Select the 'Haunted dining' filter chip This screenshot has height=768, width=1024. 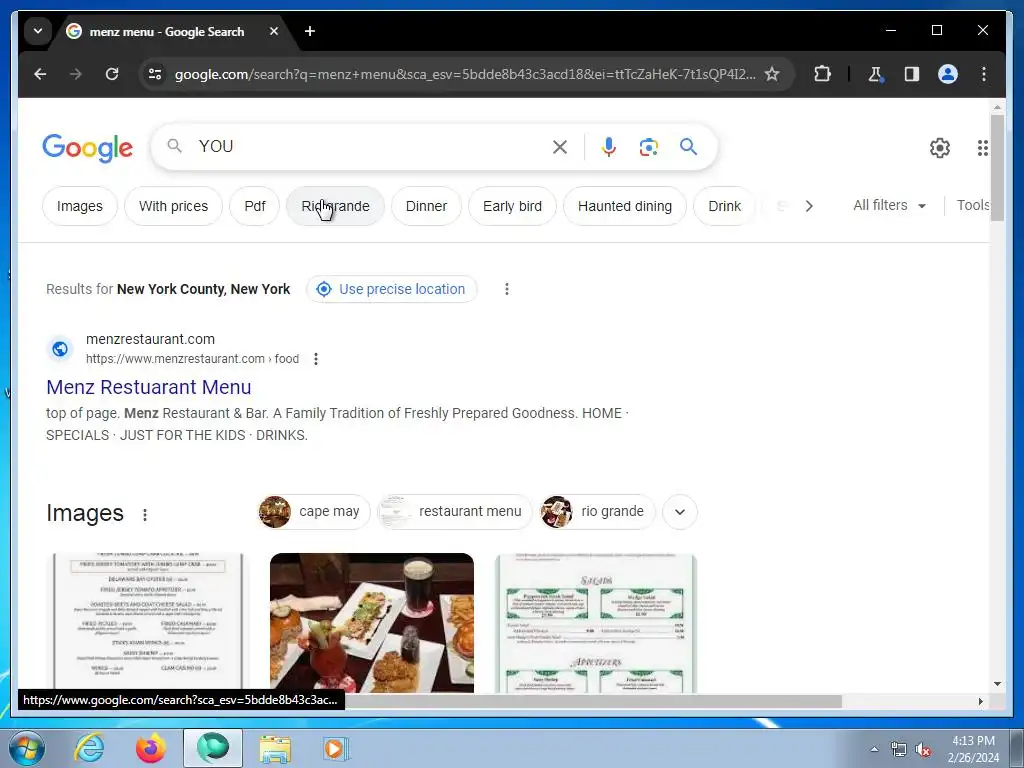(625, 206)
